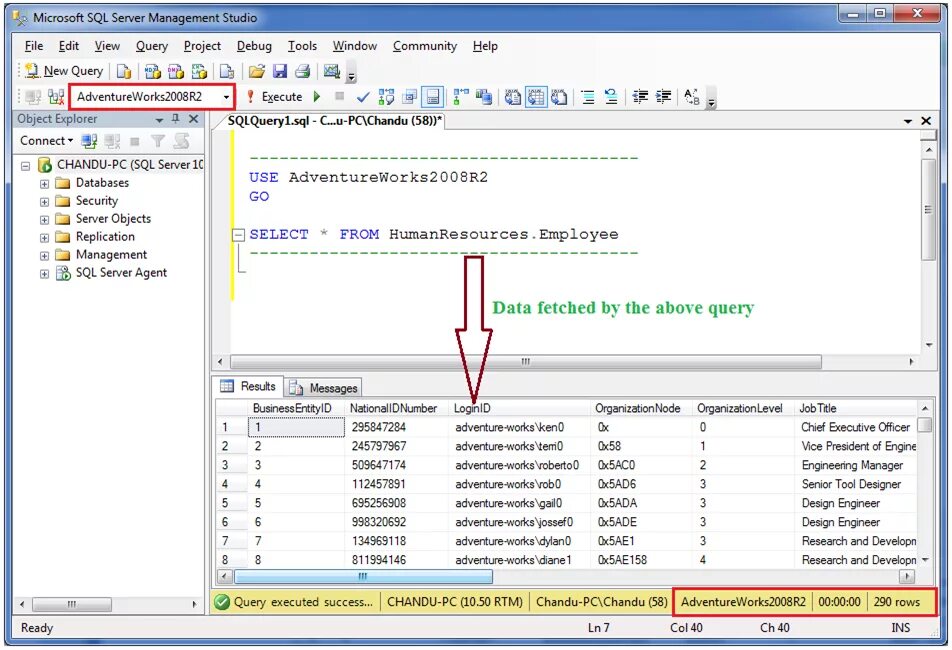The height and width of the screenshot is (650, 952).
Task: Click the query editor horizontal scrollbar
Action: (x=526, y=362)
